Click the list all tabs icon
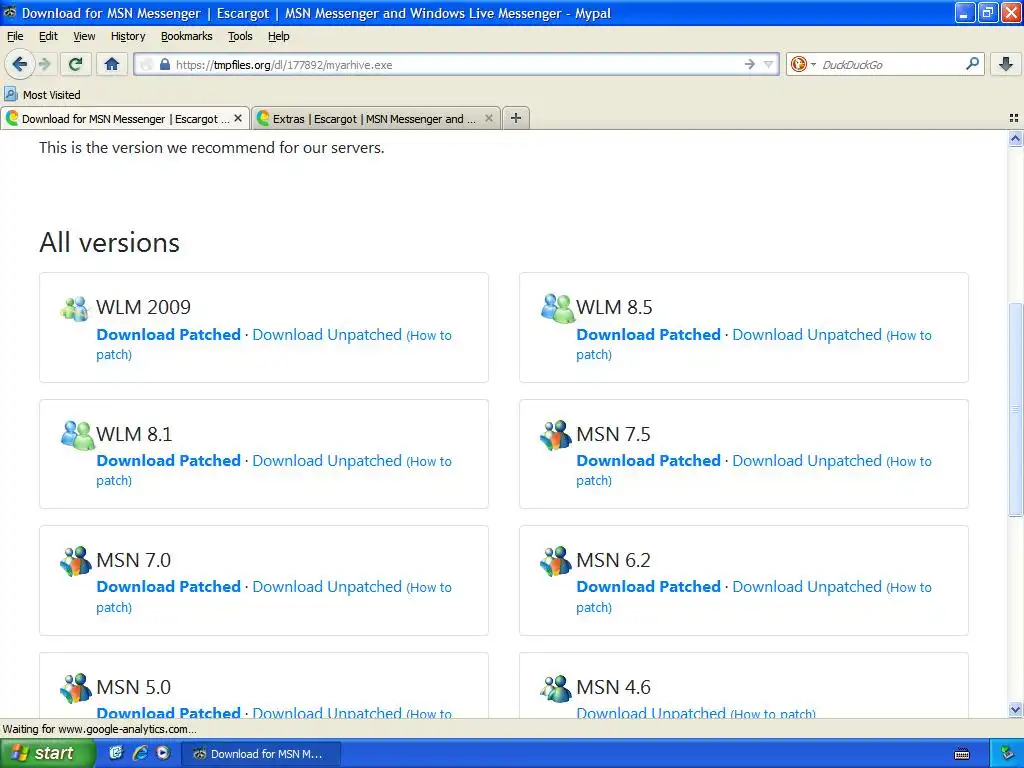The width and height of the screenshot is (1024, 768). click(x=1014, y=118)
